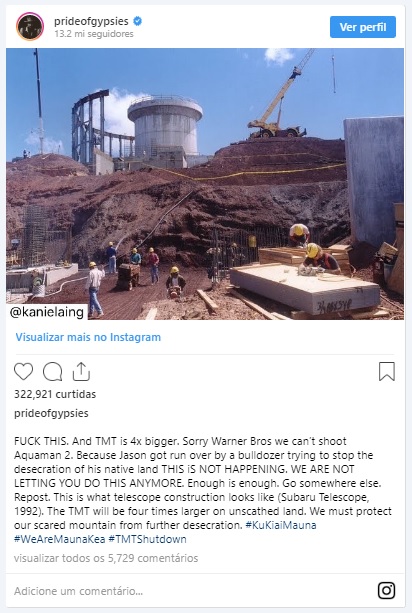Open the @kanielaing photo tag
The width and height of the screenshot is (412, 613).
click(47, 312)
